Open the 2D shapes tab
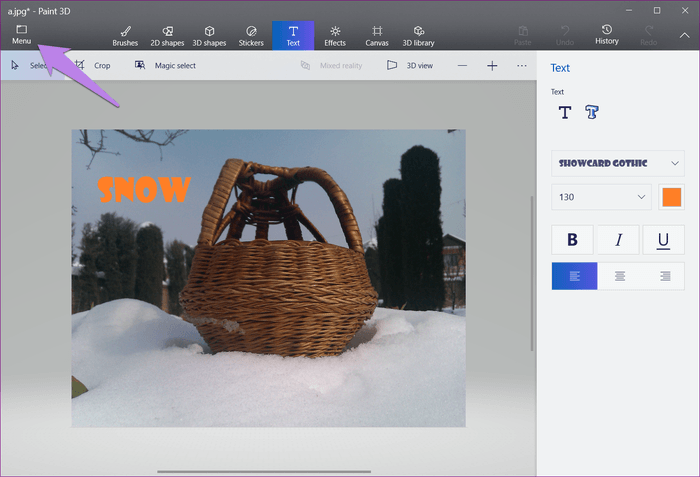700x477 pixels. tap(167, 36)
